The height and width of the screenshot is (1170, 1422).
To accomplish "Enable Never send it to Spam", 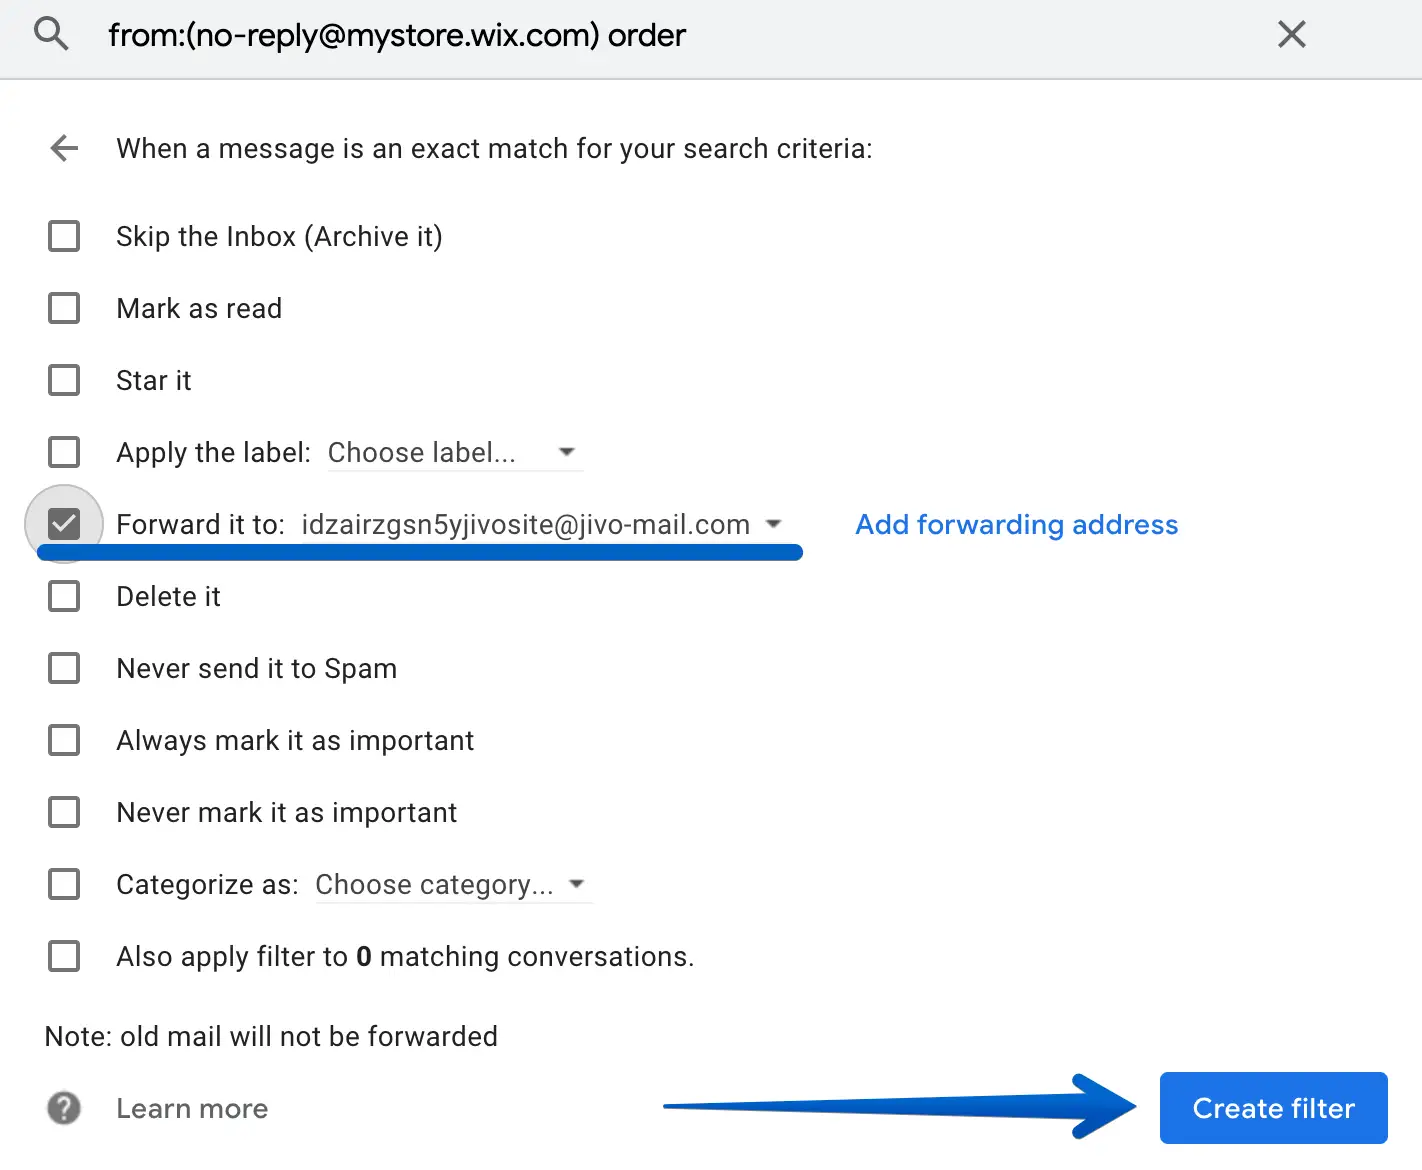I will pyautogui.click(x=64, y=668).
